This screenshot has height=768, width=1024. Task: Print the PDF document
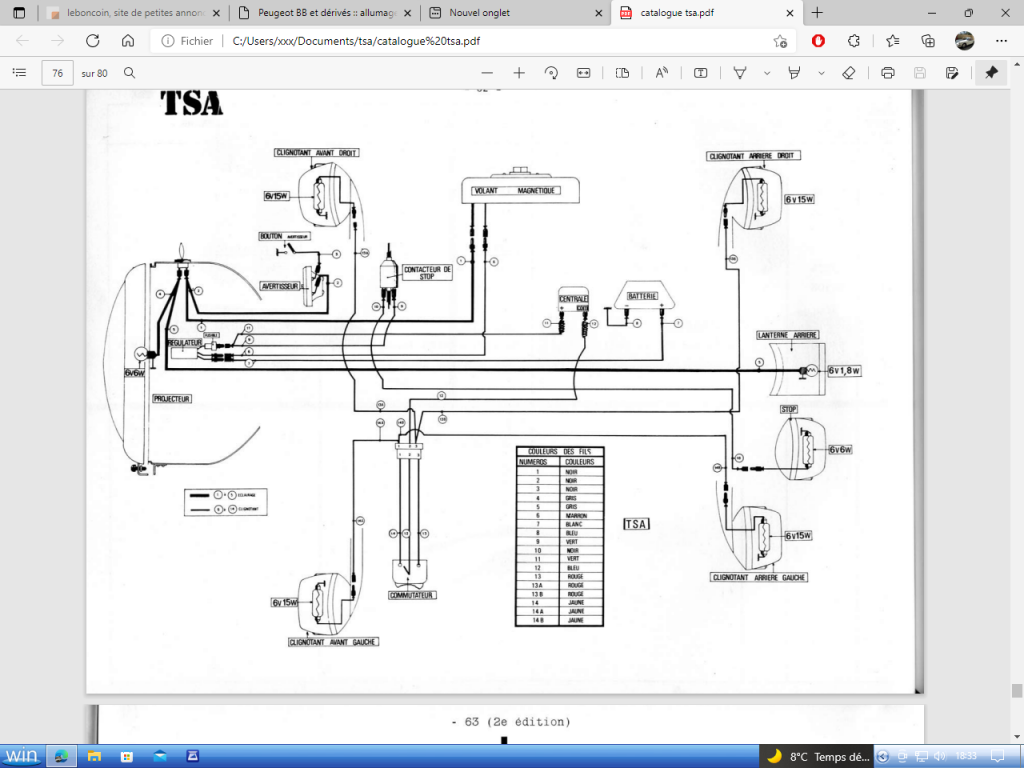point(888,73)
